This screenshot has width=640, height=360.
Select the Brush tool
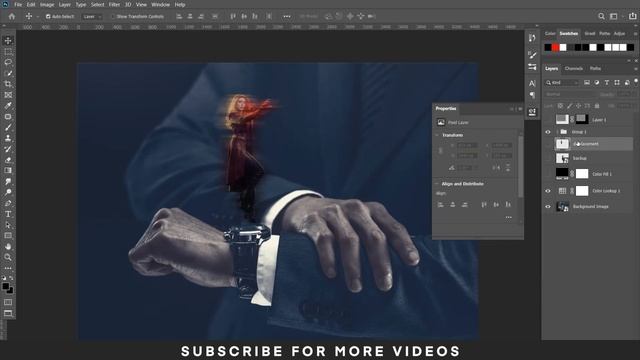tap(8, 127)
